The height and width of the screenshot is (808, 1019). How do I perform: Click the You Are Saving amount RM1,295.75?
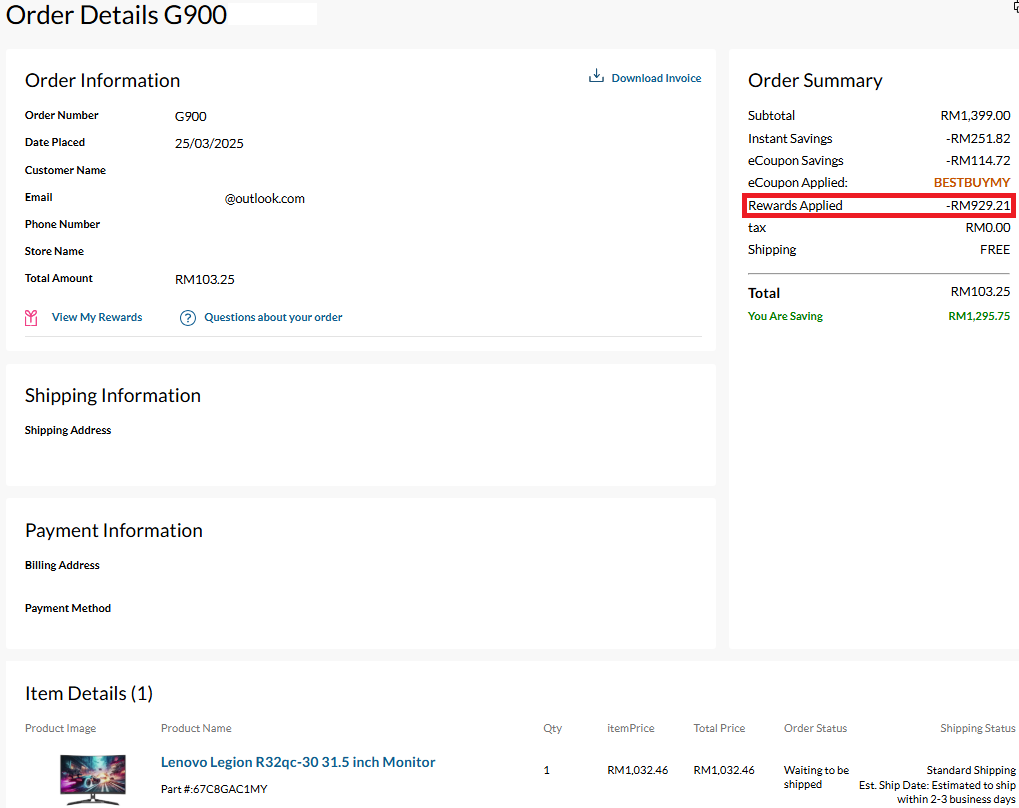tap(978, 316)
